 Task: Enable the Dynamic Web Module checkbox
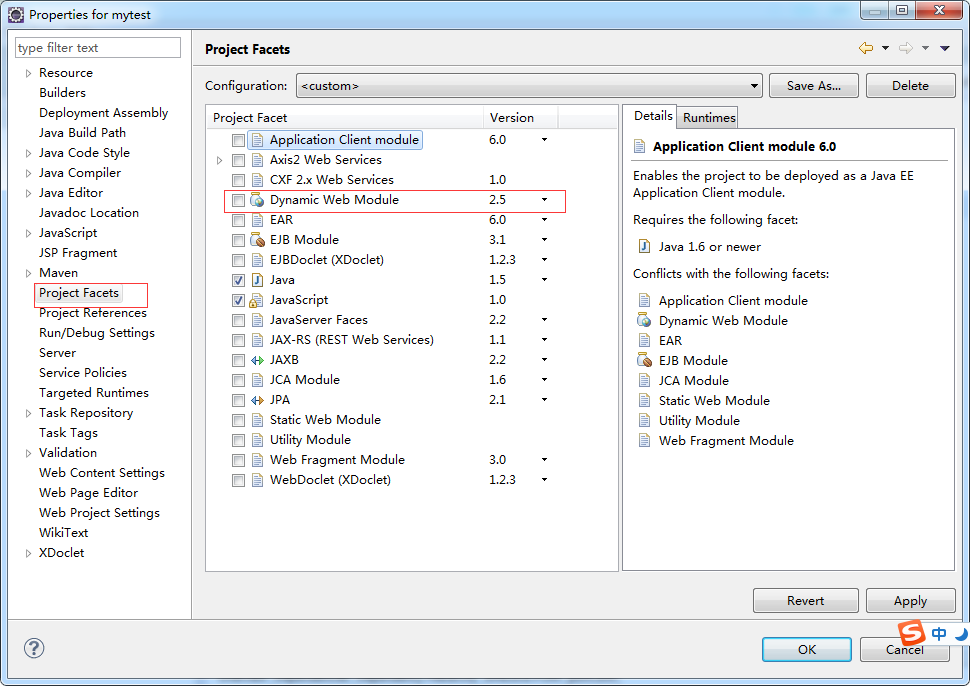click(x=238, y=200)
